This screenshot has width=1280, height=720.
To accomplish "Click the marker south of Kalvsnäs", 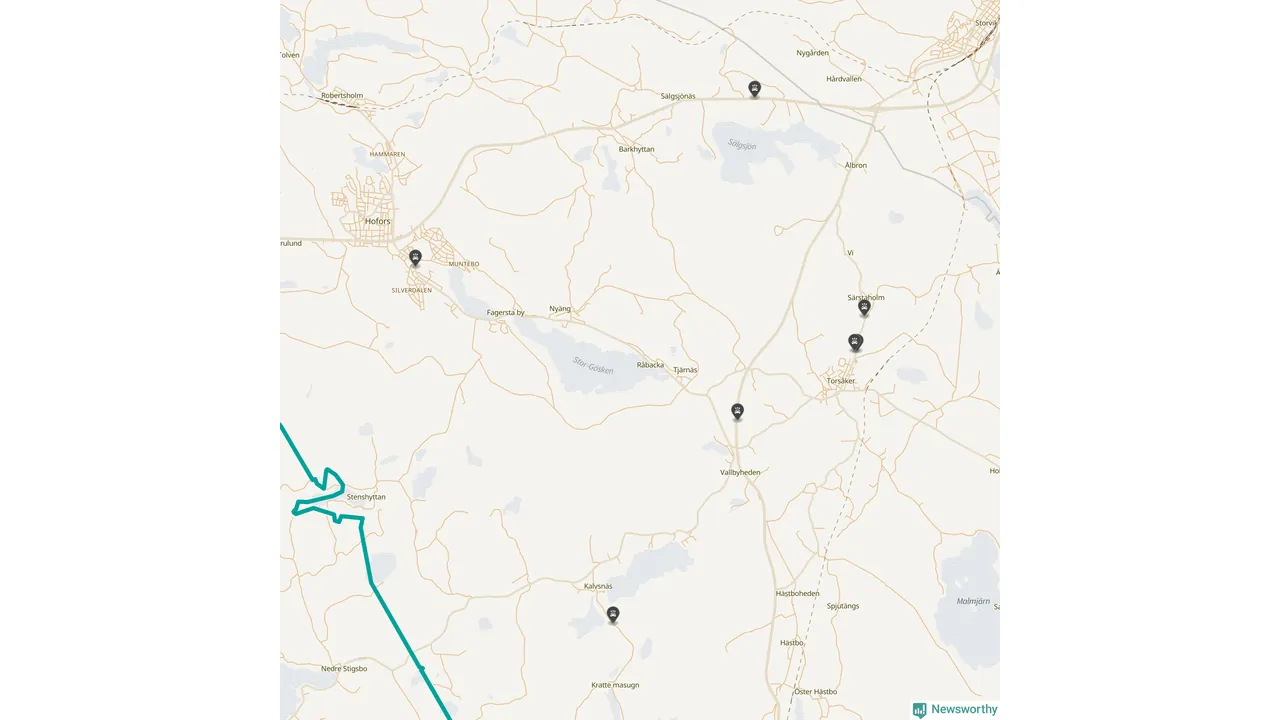I will 613,615.
